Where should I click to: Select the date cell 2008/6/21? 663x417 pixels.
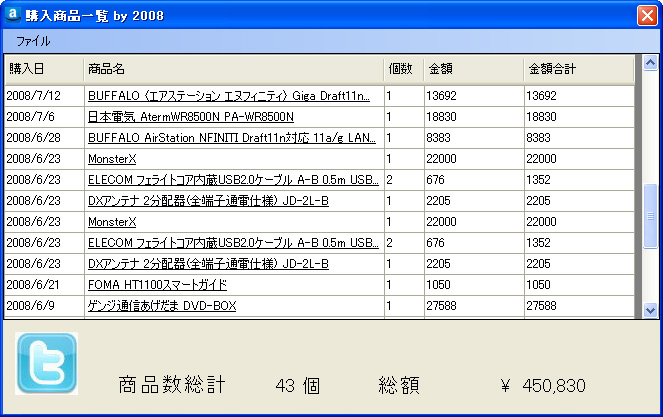point(44,285)
